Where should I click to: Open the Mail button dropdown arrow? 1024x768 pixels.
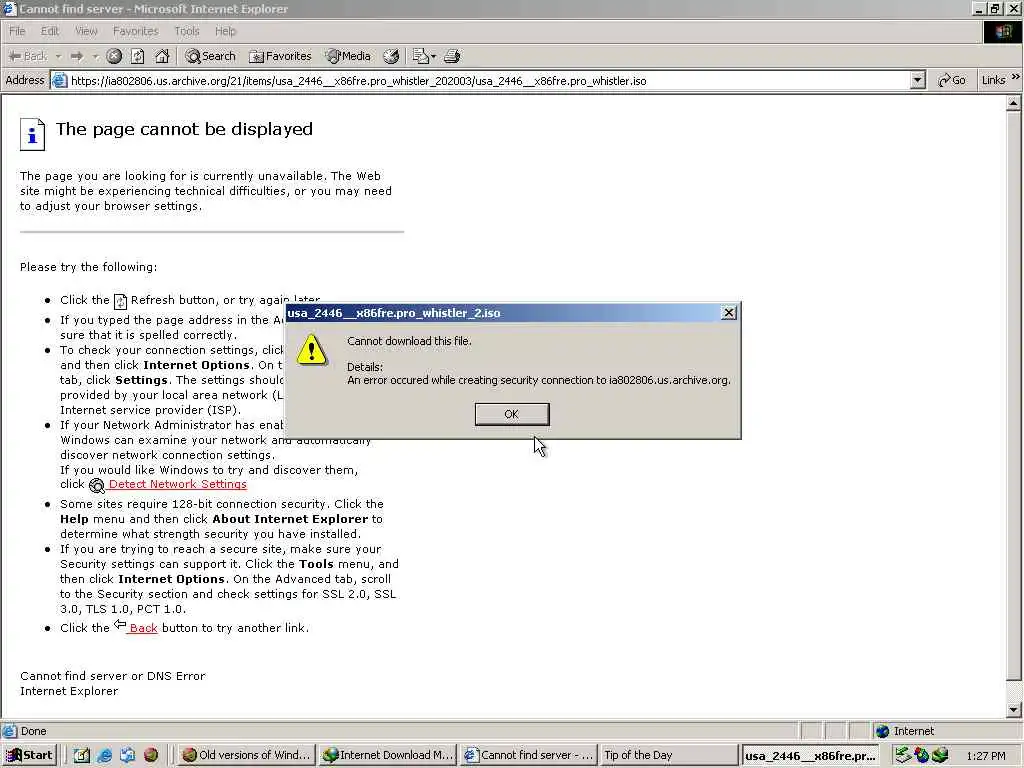click(433, 56)
